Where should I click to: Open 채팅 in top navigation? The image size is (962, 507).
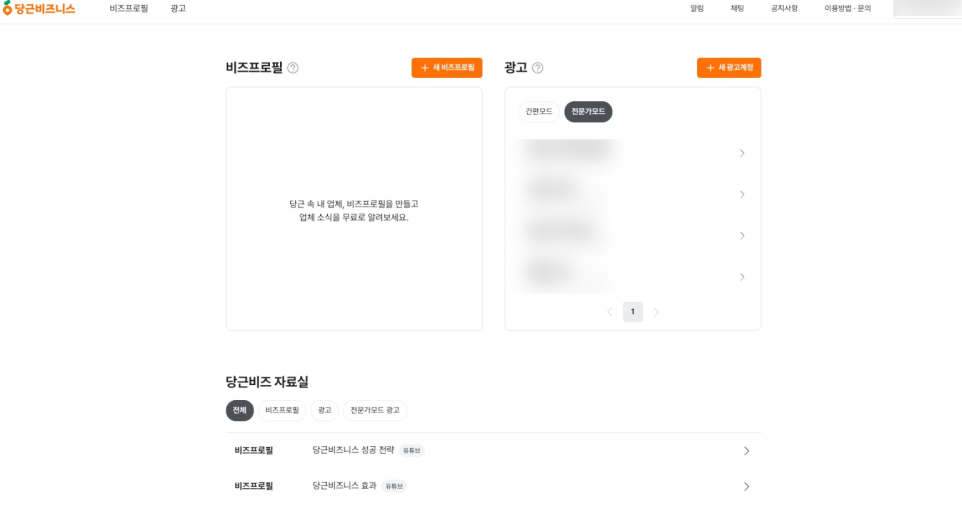click(737, 9)
